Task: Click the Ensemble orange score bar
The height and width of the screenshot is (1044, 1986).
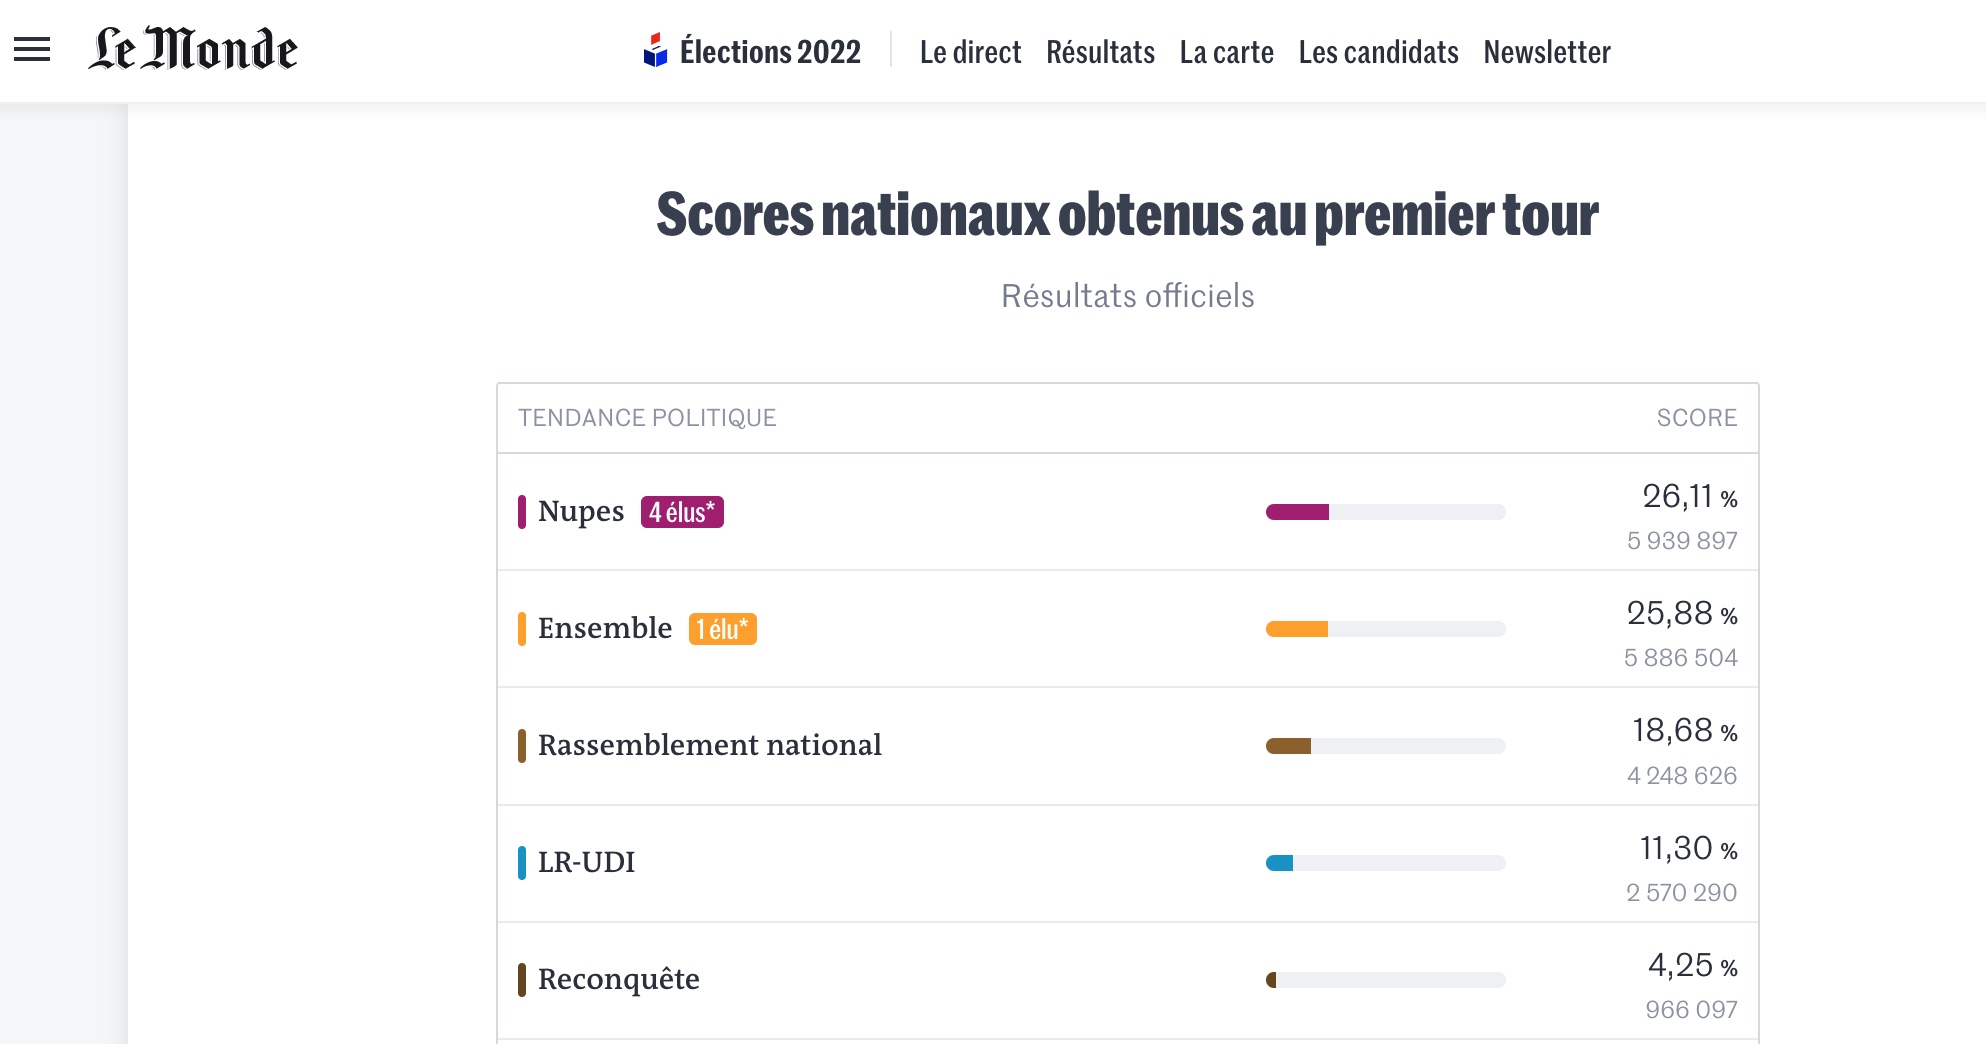Action: point(1297,629)
